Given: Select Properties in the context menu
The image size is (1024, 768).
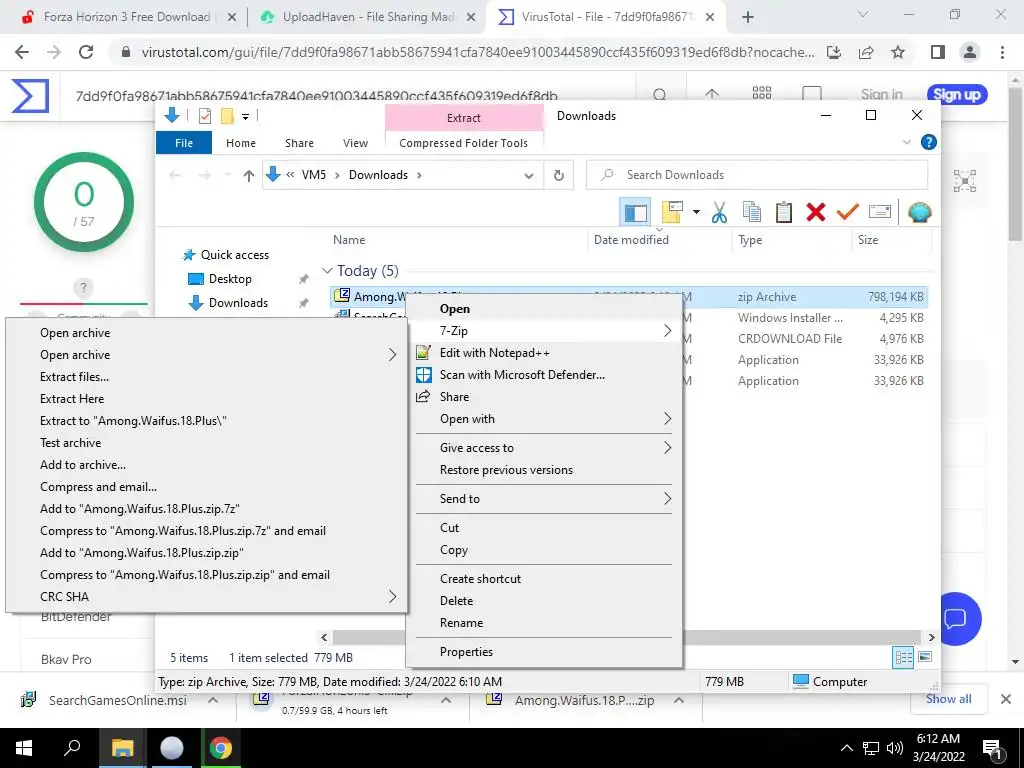Looking at the screenshot, I should 543,652.
